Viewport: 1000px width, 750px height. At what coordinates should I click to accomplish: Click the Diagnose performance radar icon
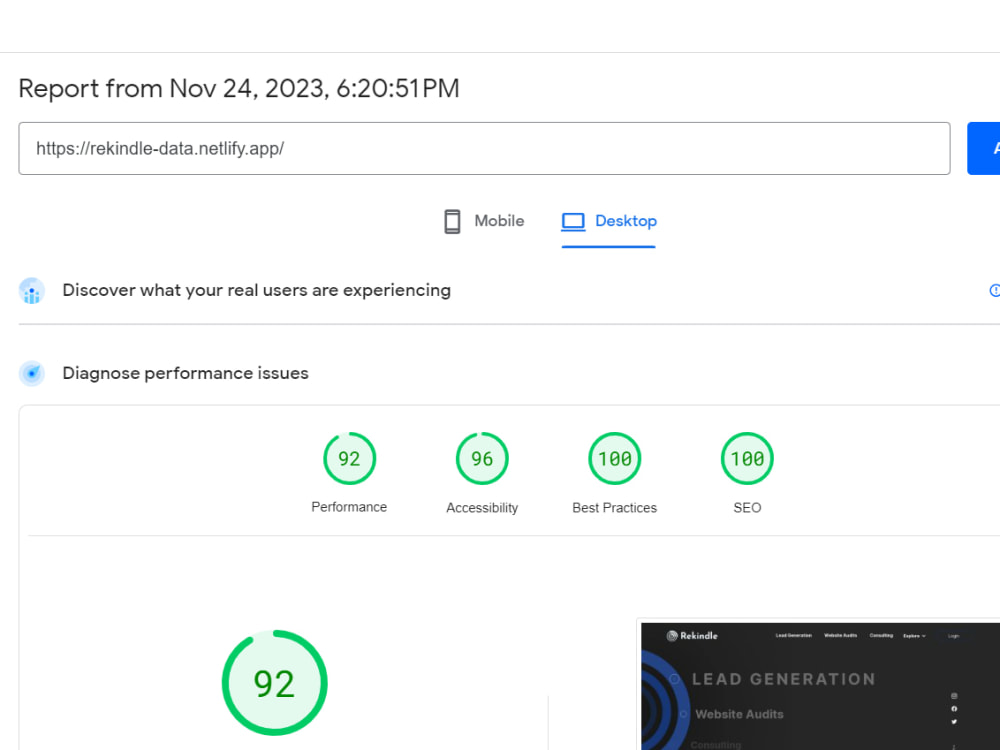32,374
